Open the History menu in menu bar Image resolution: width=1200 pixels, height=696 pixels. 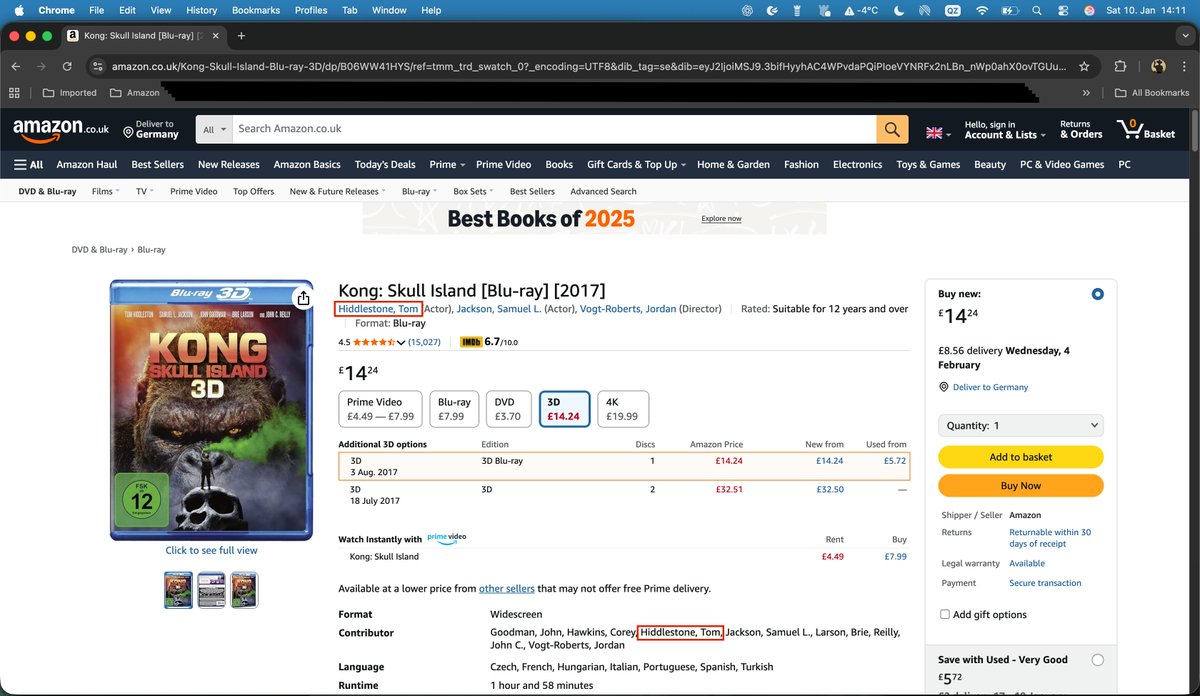[201, 10]
